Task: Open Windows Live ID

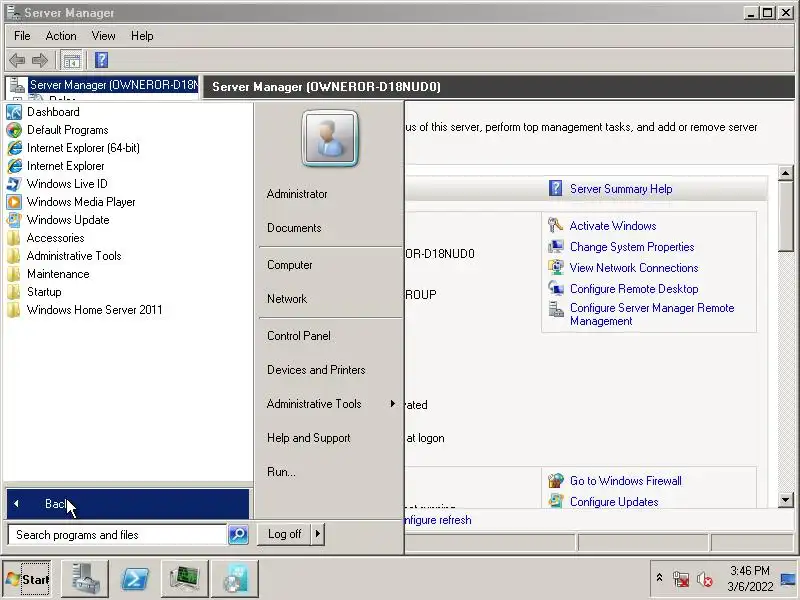Action: coord(67,184)
